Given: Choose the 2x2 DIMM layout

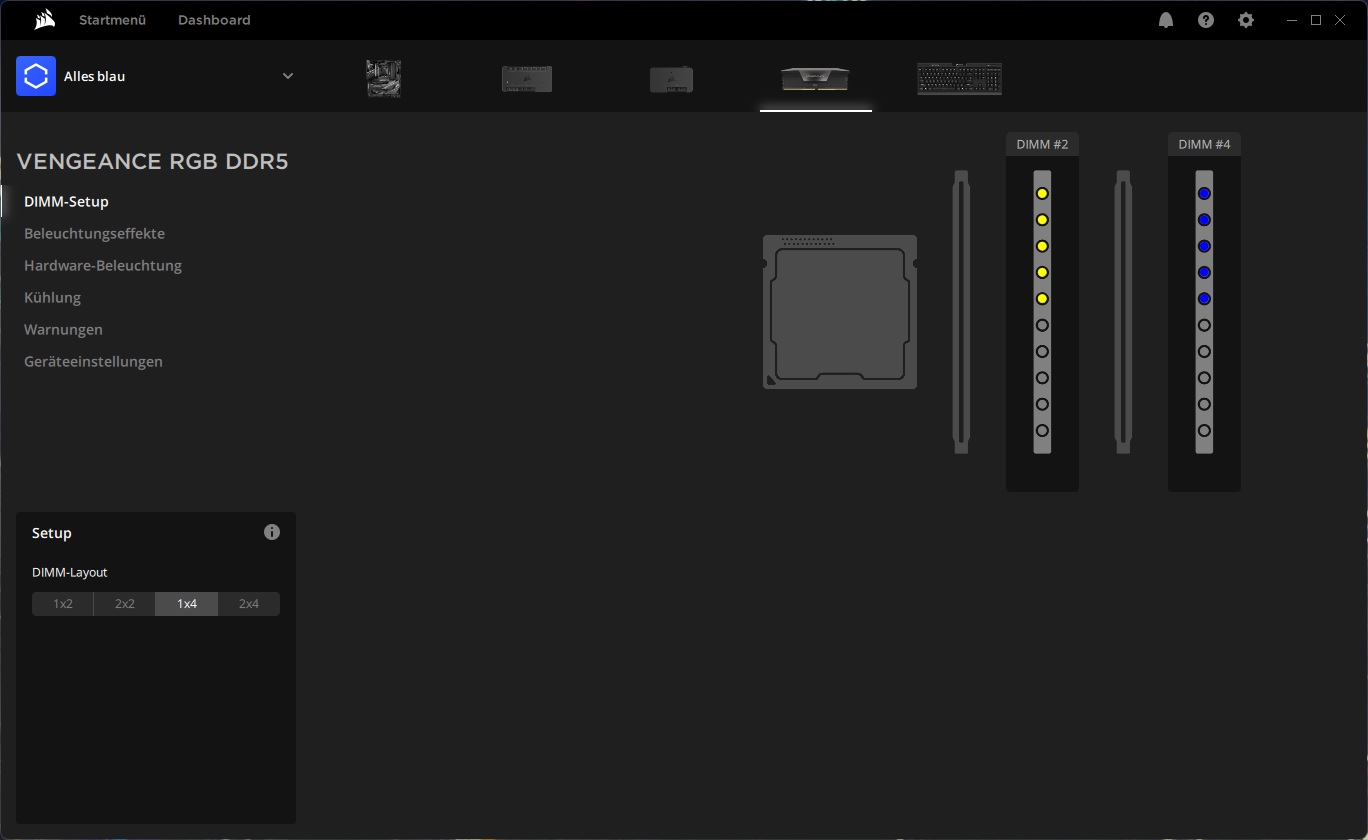Looking at the screenshot, I should click(125, 604).
